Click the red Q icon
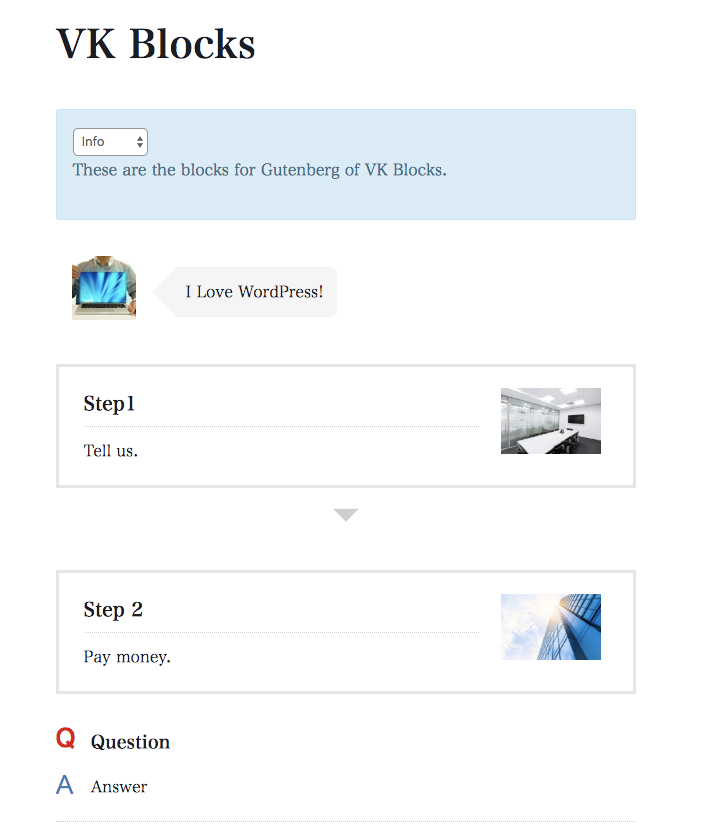Image resolution: width=704 pixels, height=832 pixels. pos(66,739)
